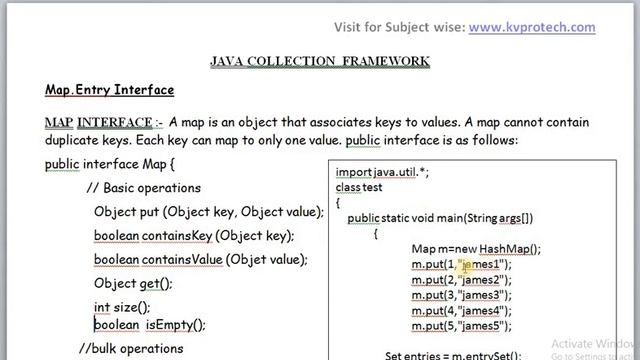Click the 'Map m=new HashMap();' line
This screenshot has height=360, width=640.
click(476, 249)
